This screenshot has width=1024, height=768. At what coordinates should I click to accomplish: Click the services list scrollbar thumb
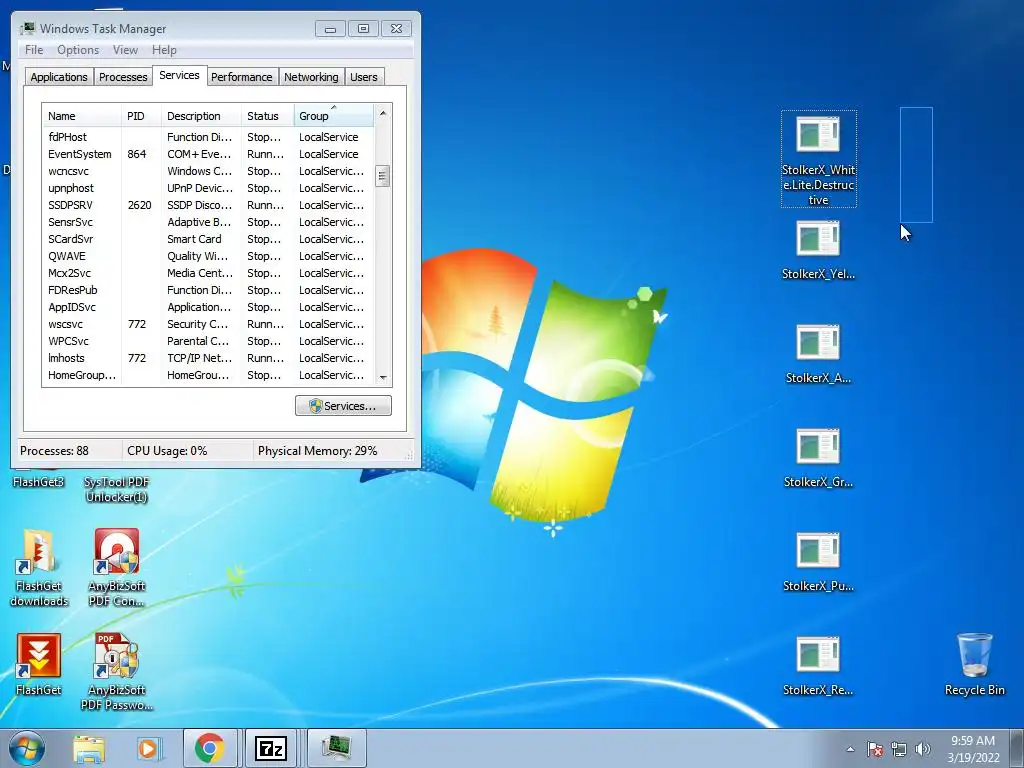(x=383, y=176)
